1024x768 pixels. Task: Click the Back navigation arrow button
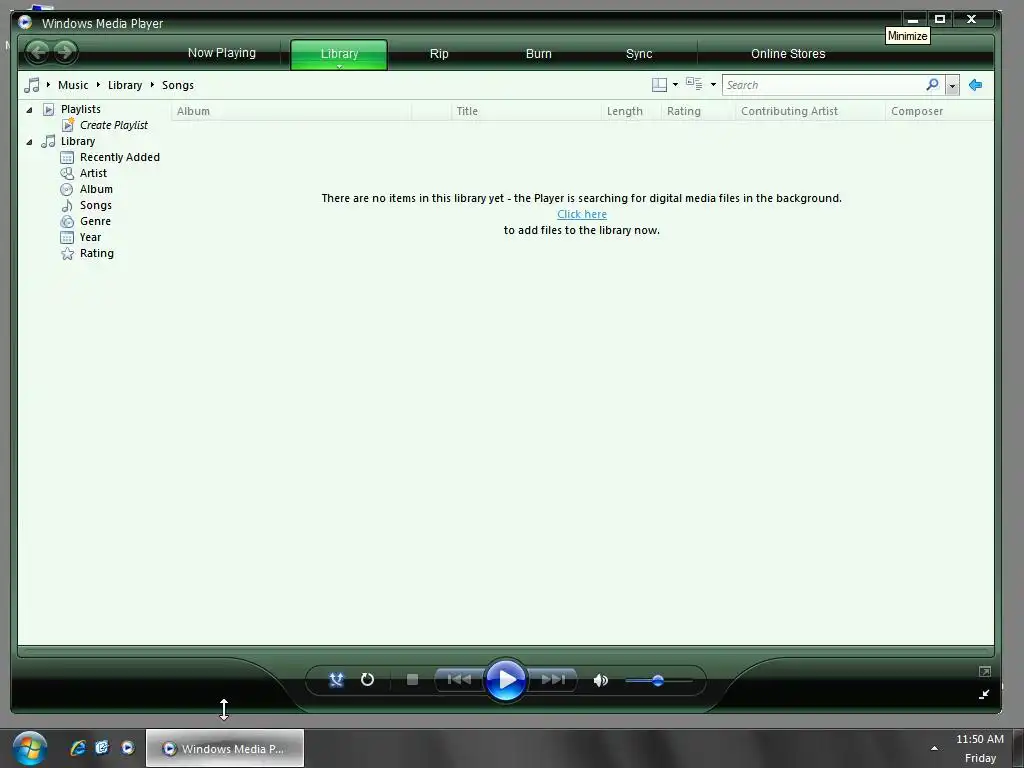(39, 52)
